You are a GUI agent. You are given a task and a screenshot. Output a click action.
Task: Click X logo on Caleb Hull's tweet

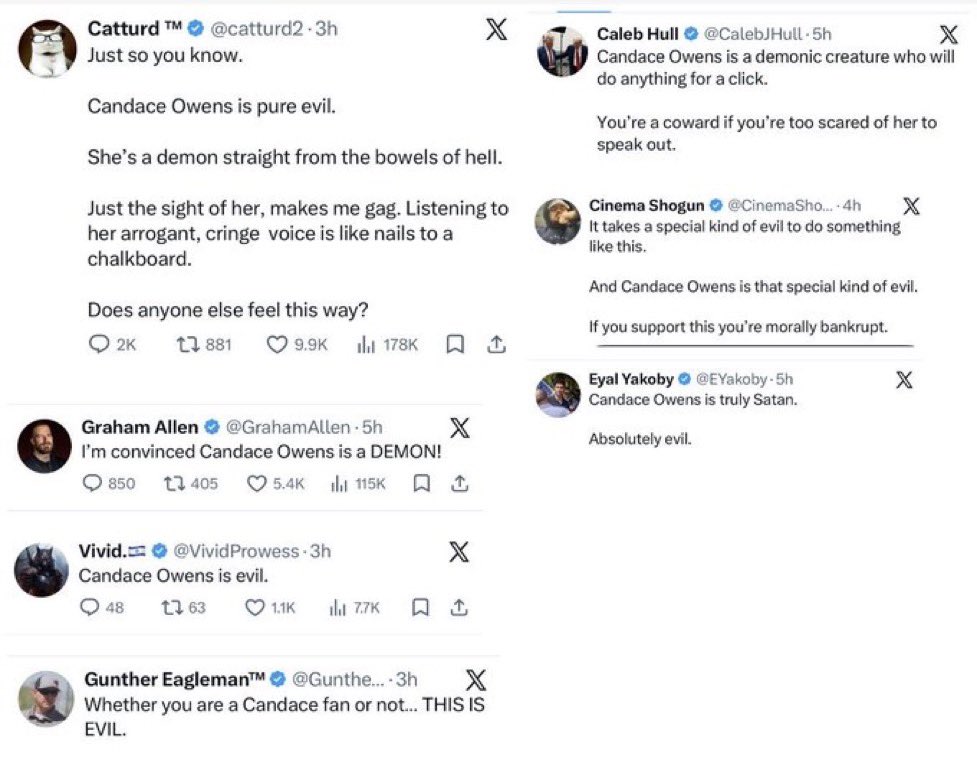[x=948, y=35]
